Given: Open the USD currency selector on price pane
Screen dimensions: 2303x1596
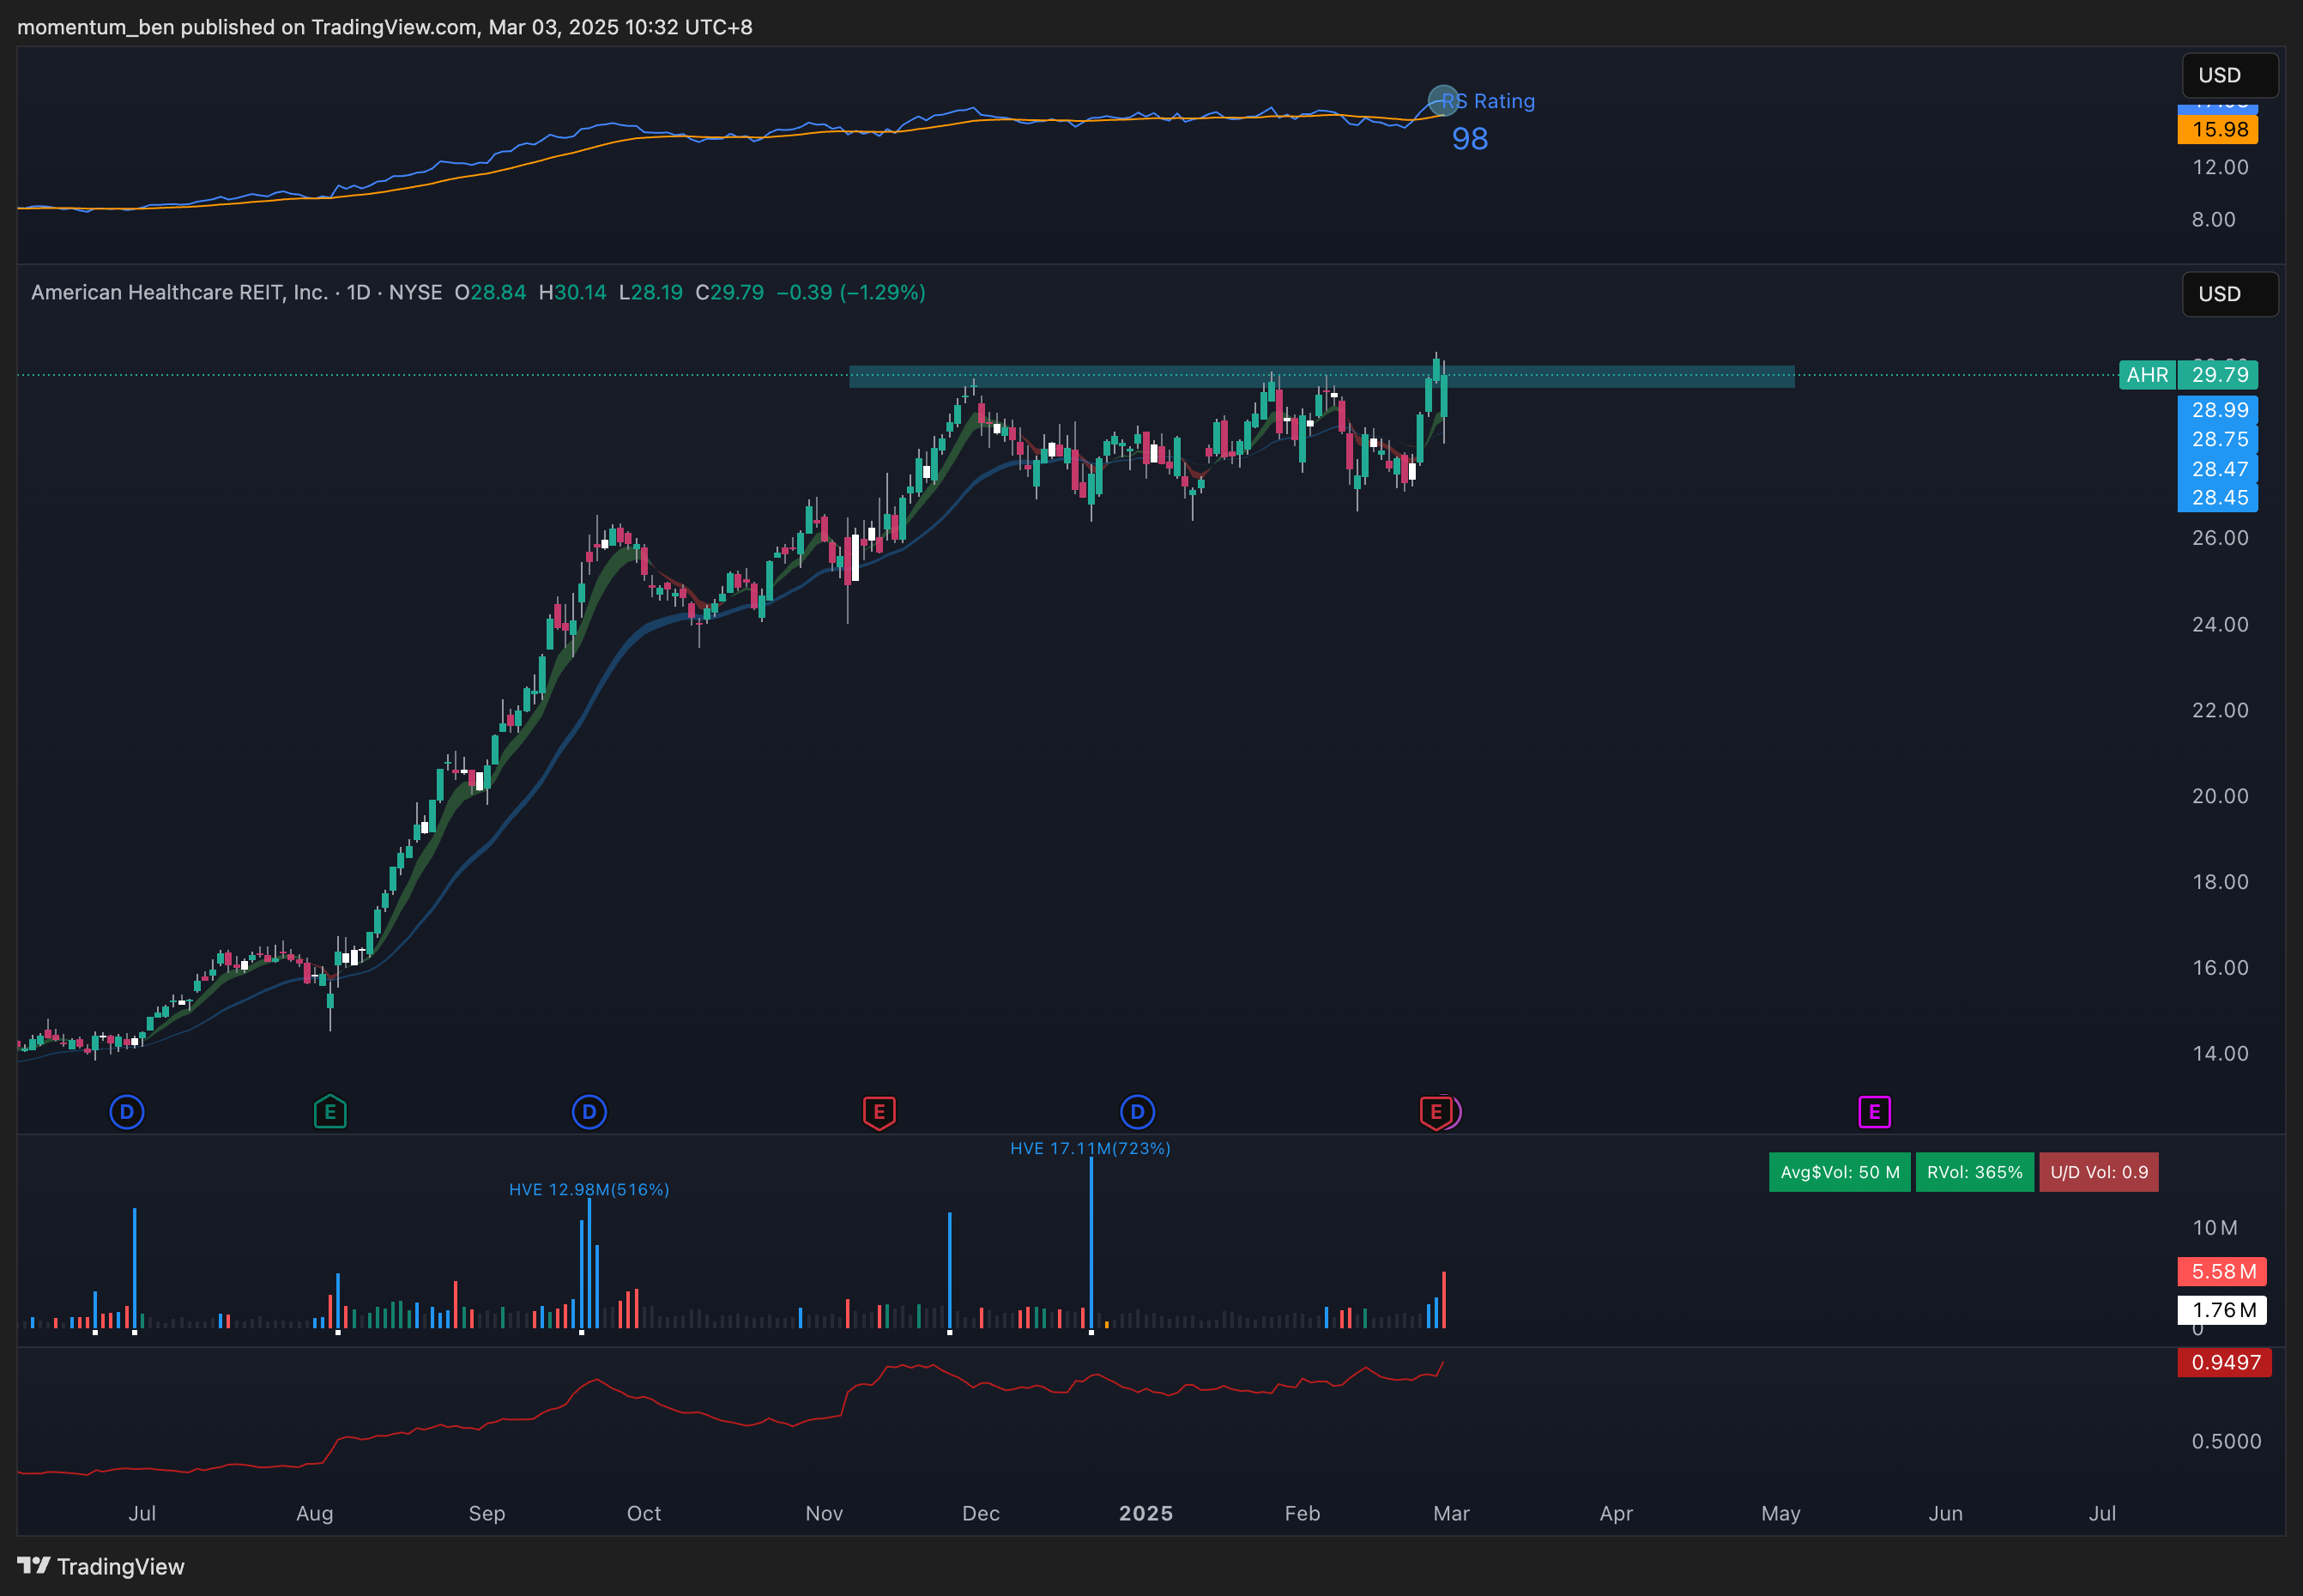Looking at the screenshot, I should tap(2229, 294).
